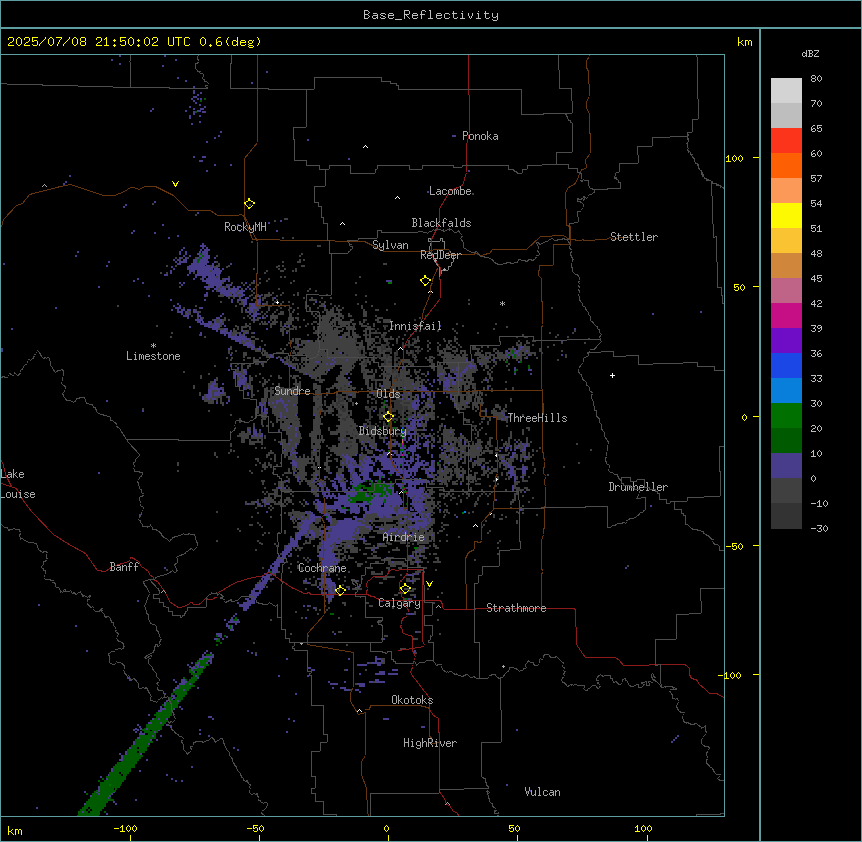Click the yellow station marker above Calgary label

pyautogui.click(x=405, y=589)
